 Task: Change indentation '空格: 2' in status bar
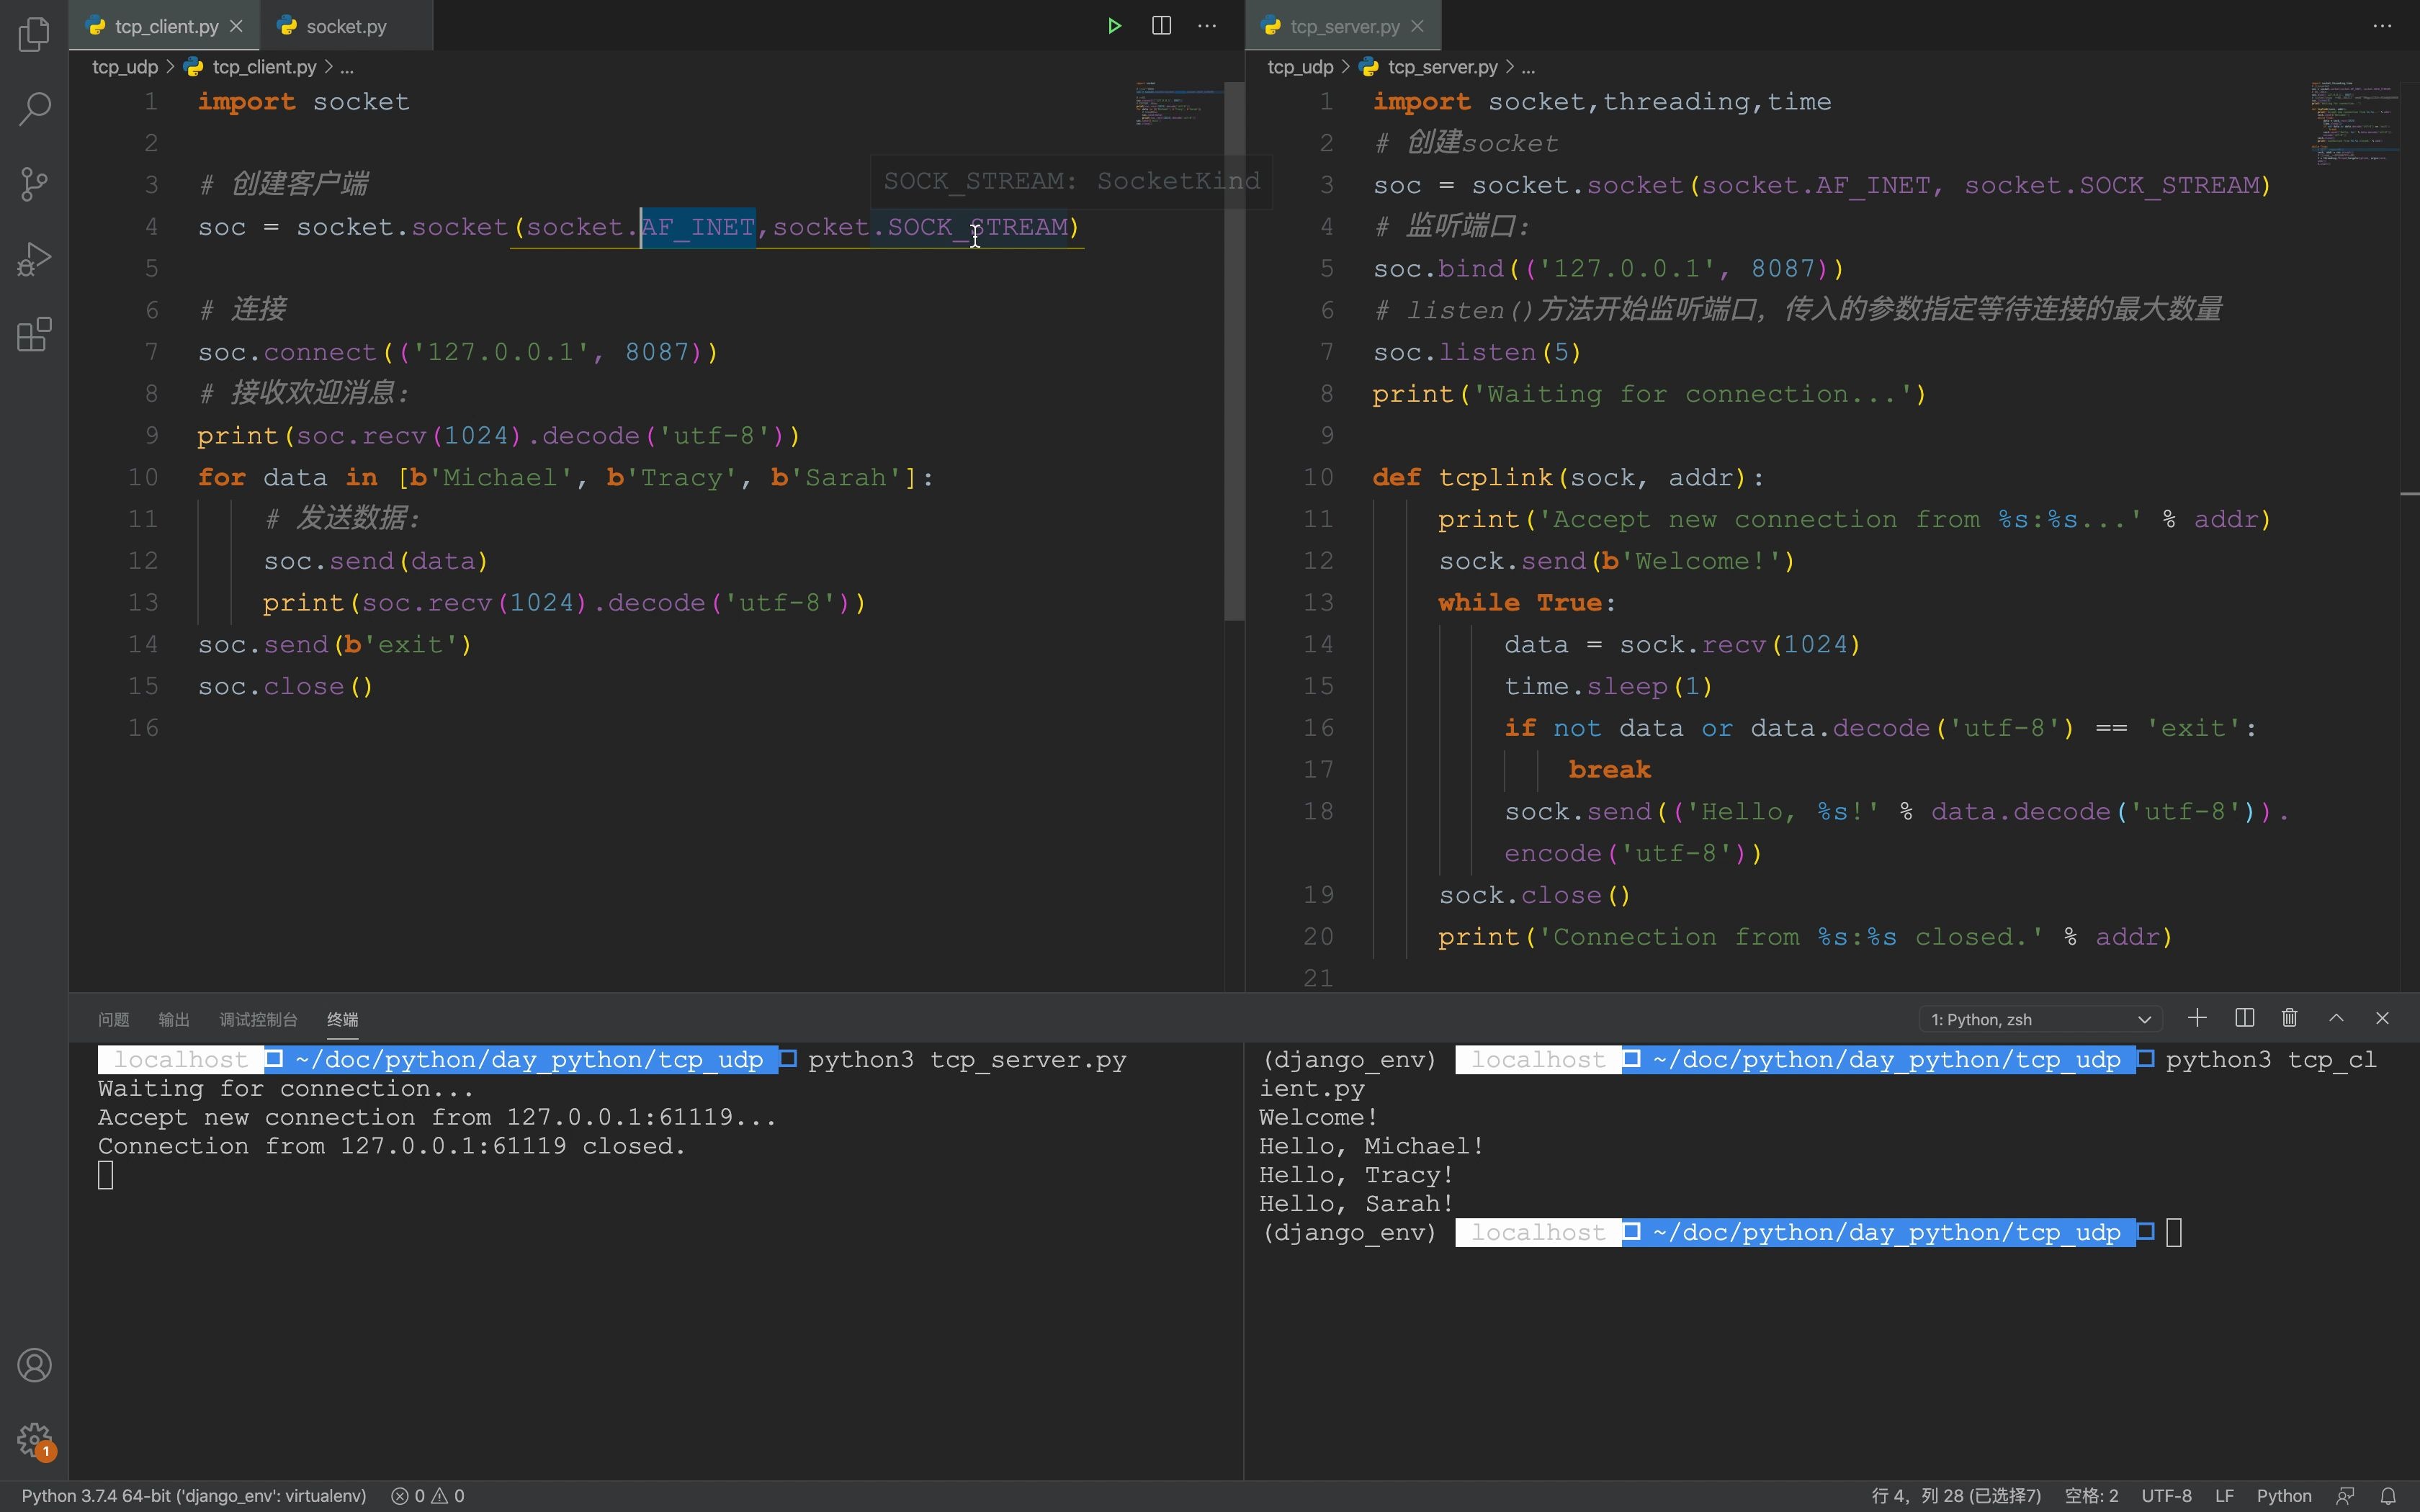point(2091,1496)
